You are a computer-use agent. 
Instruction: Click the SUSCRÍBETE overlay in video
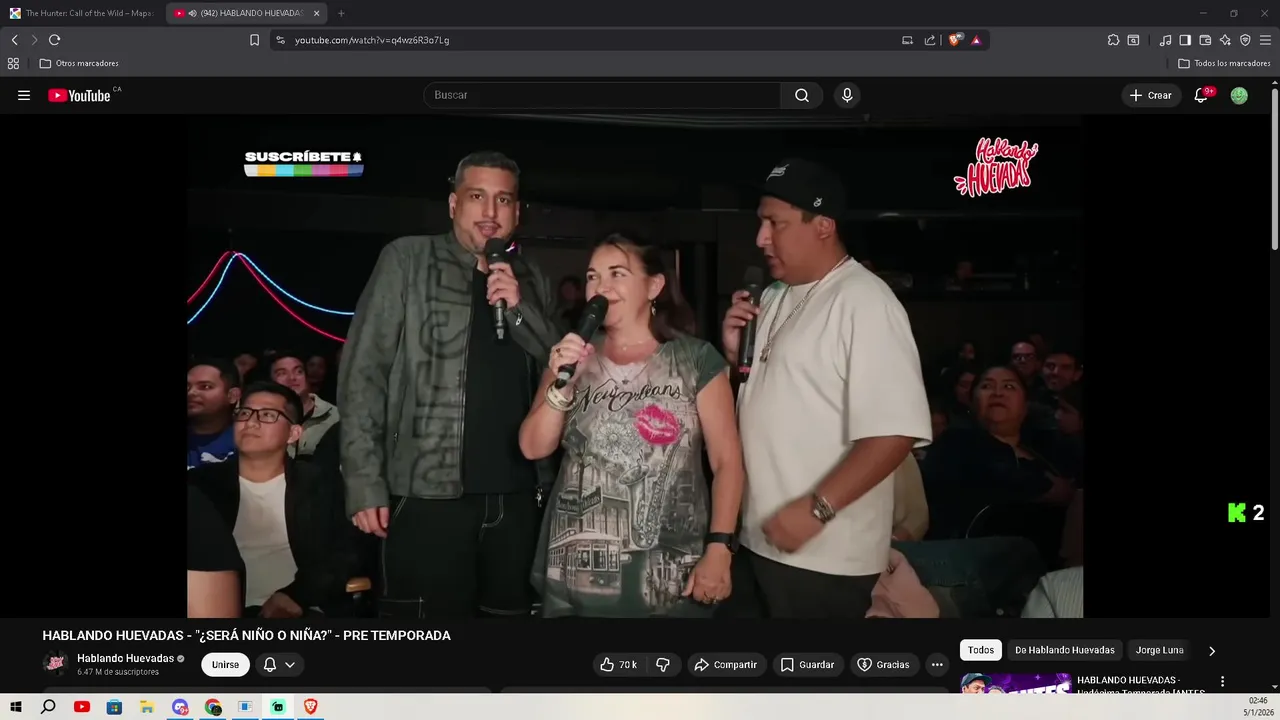(x=303, y=163)
